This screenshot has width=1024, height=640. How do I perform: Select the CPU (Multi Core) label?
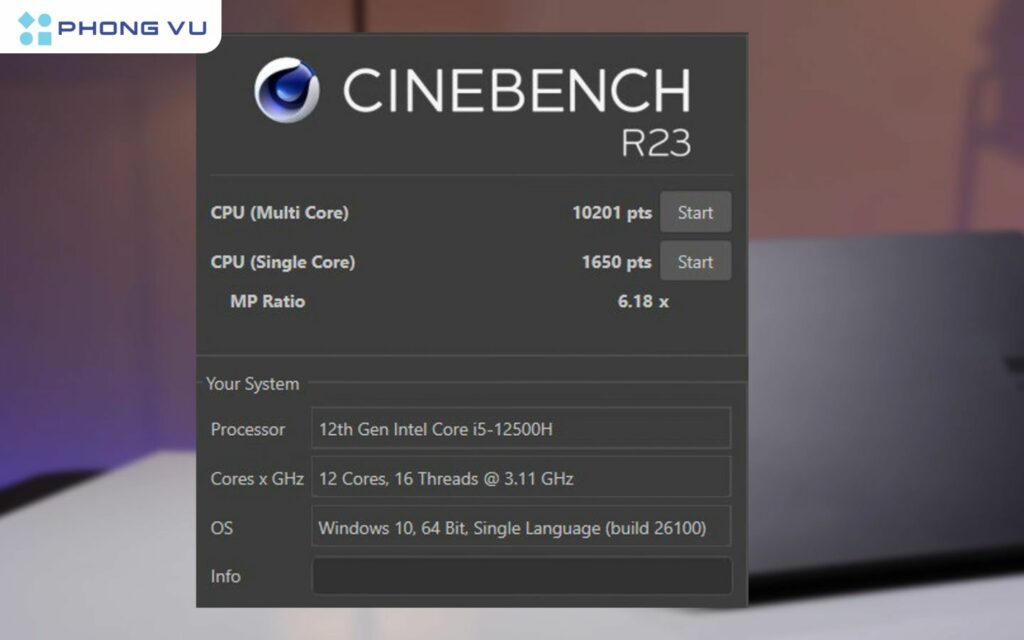click(x=281, y=212)
